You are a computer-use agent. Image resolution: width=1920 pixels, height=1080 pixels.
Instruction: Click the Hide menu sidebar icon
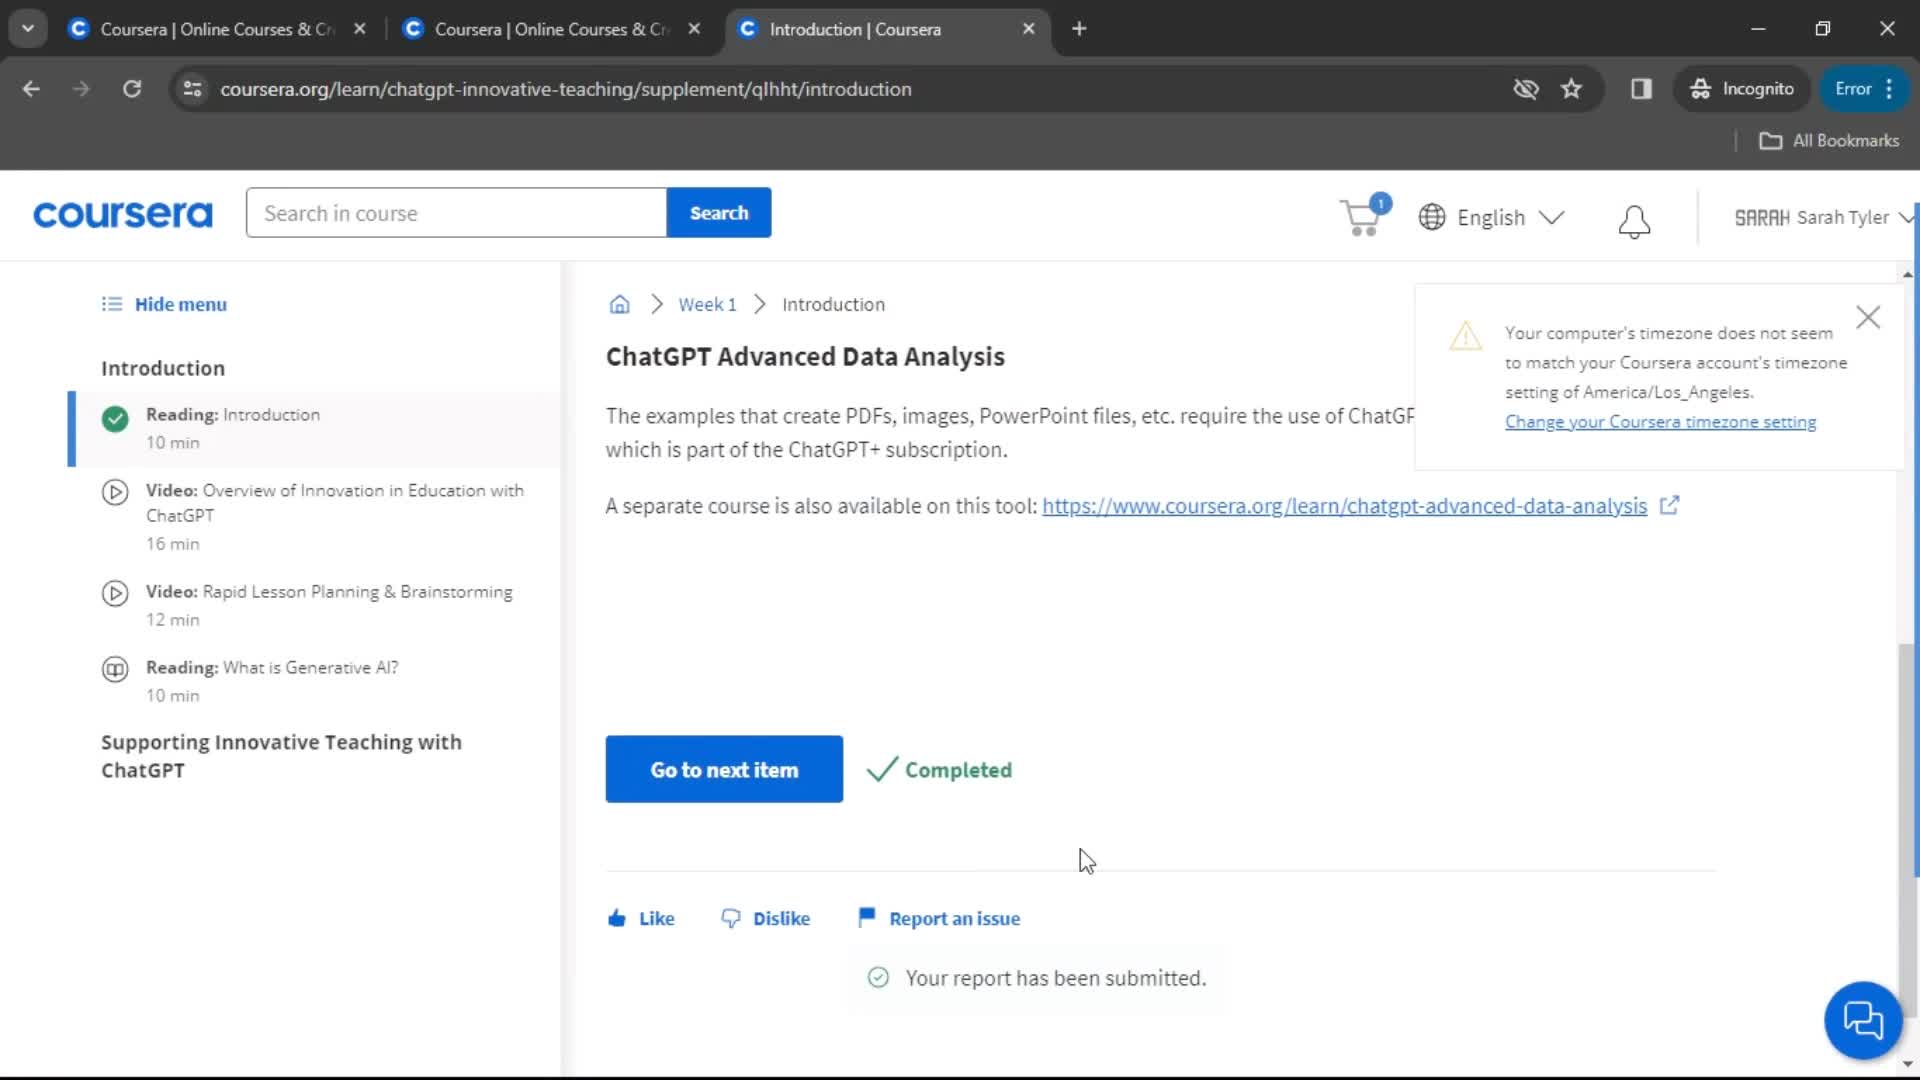click(112, 303)
